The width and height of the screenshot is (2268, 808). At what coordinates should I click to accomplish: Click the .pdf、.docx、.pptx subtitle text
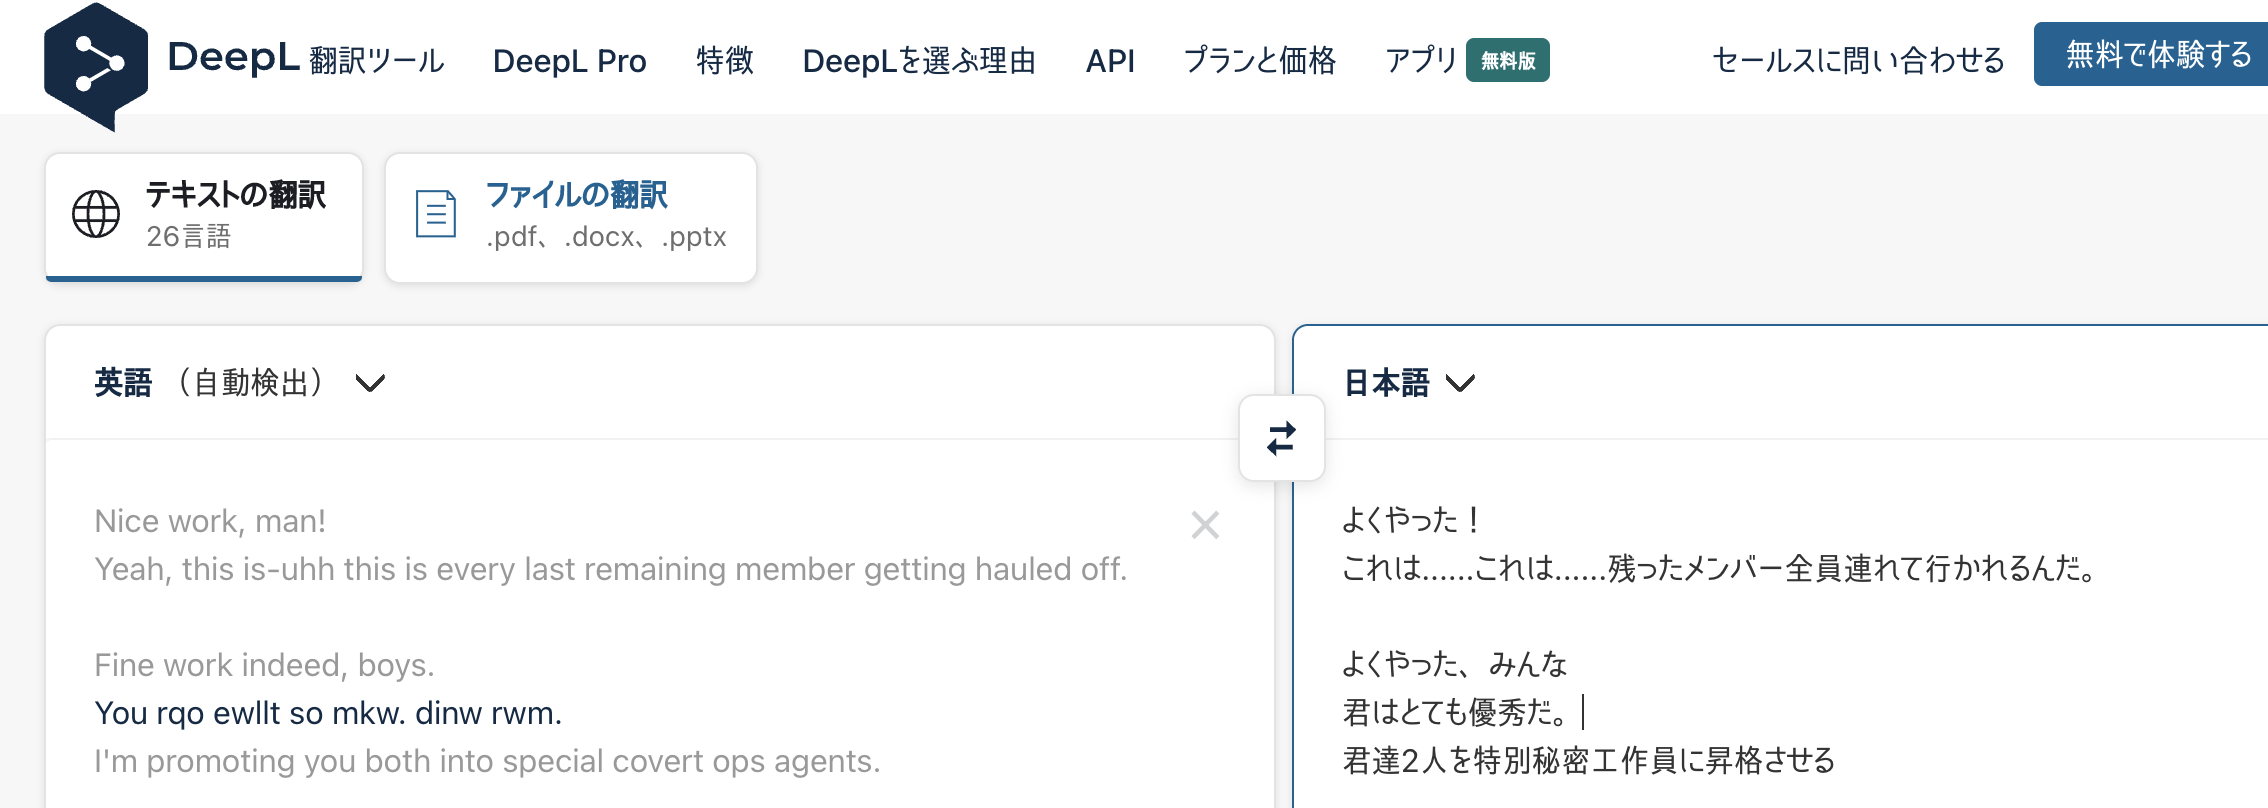point(606,237)
